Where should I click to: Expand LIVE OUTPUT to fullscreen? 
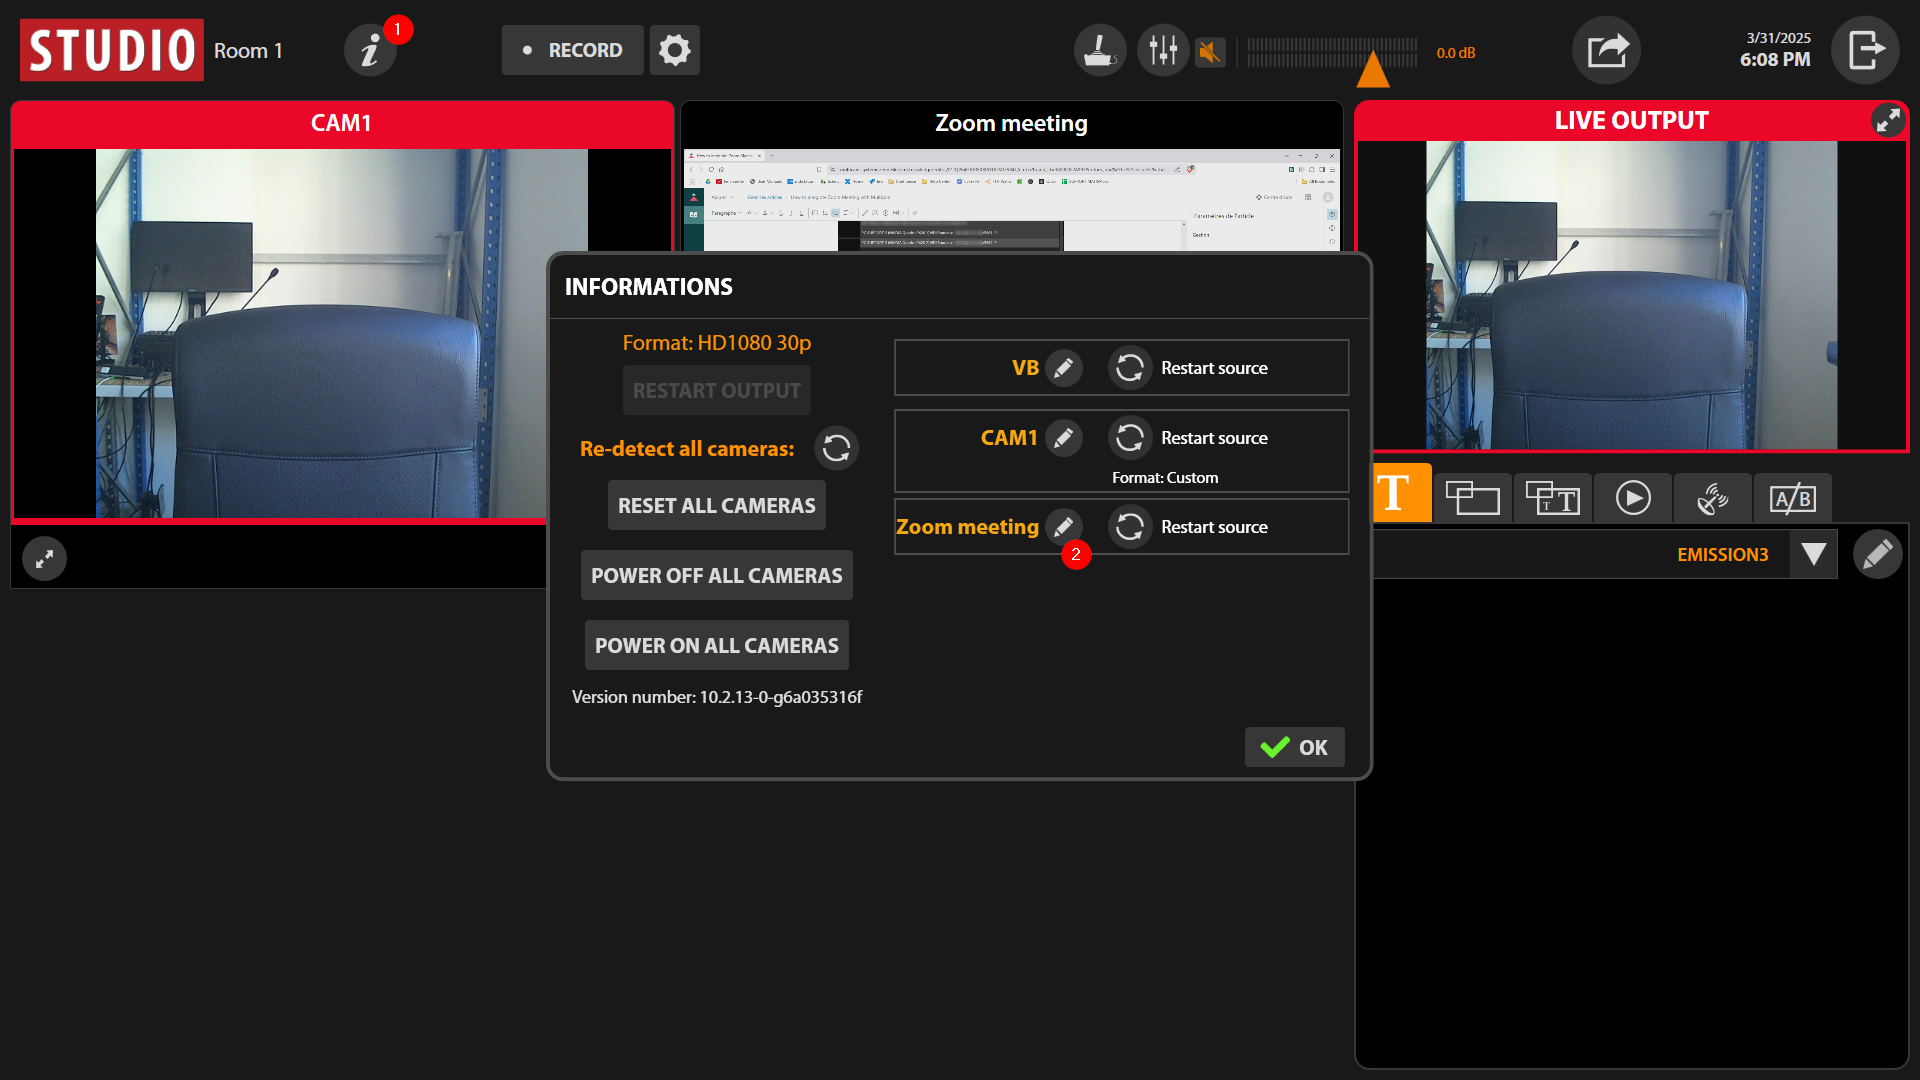click(x=1888, y=121)
